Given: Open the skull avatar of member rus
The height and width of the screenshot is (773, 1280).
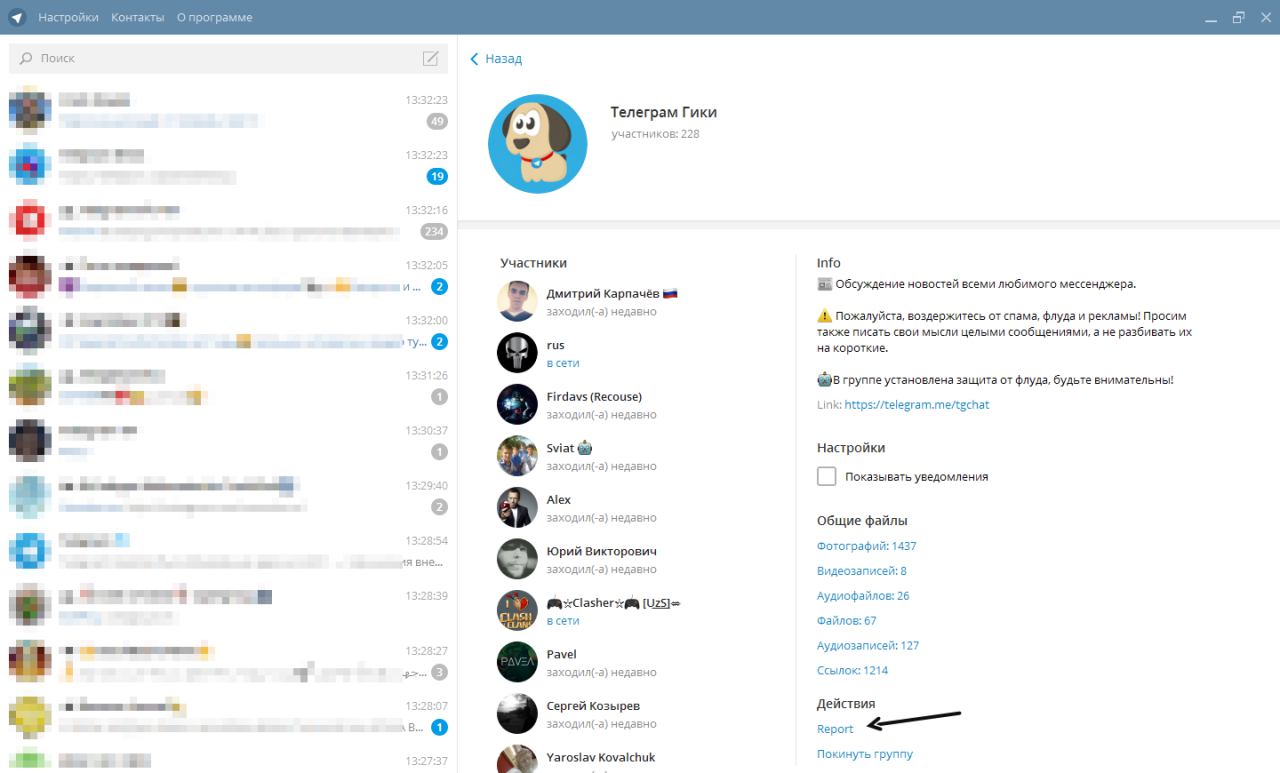Looking at the screenshot, I should (x=517, y=353).
